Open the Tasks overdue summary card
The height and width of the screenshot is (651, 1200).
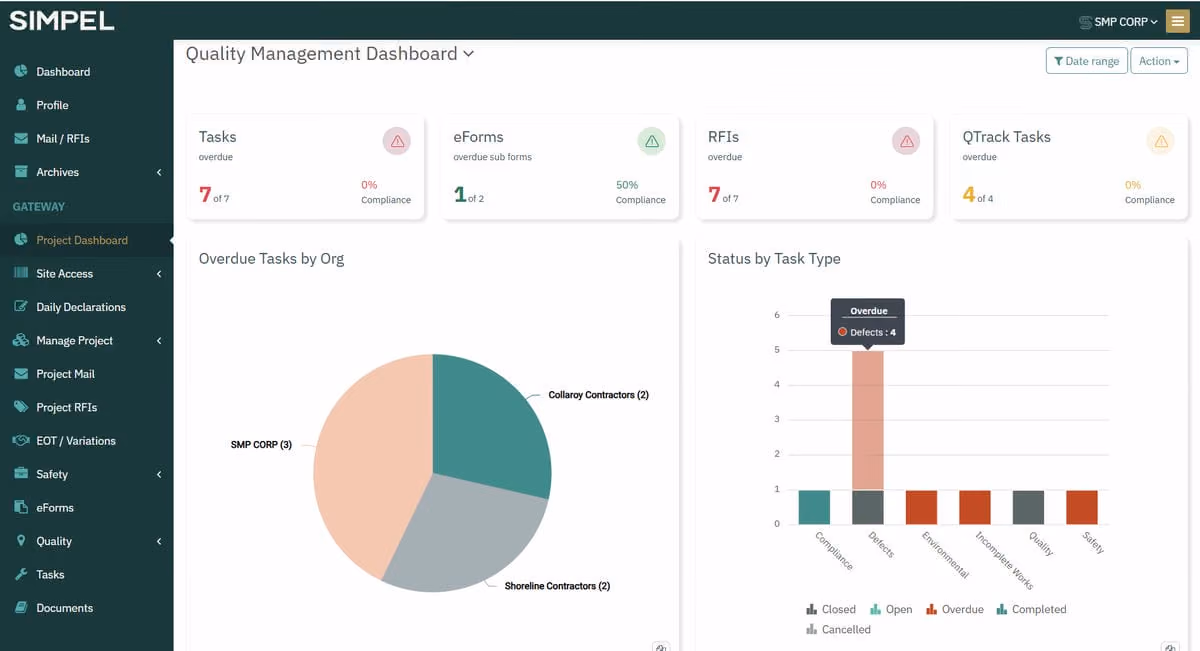pyautogui.click(x=305, y=167)
